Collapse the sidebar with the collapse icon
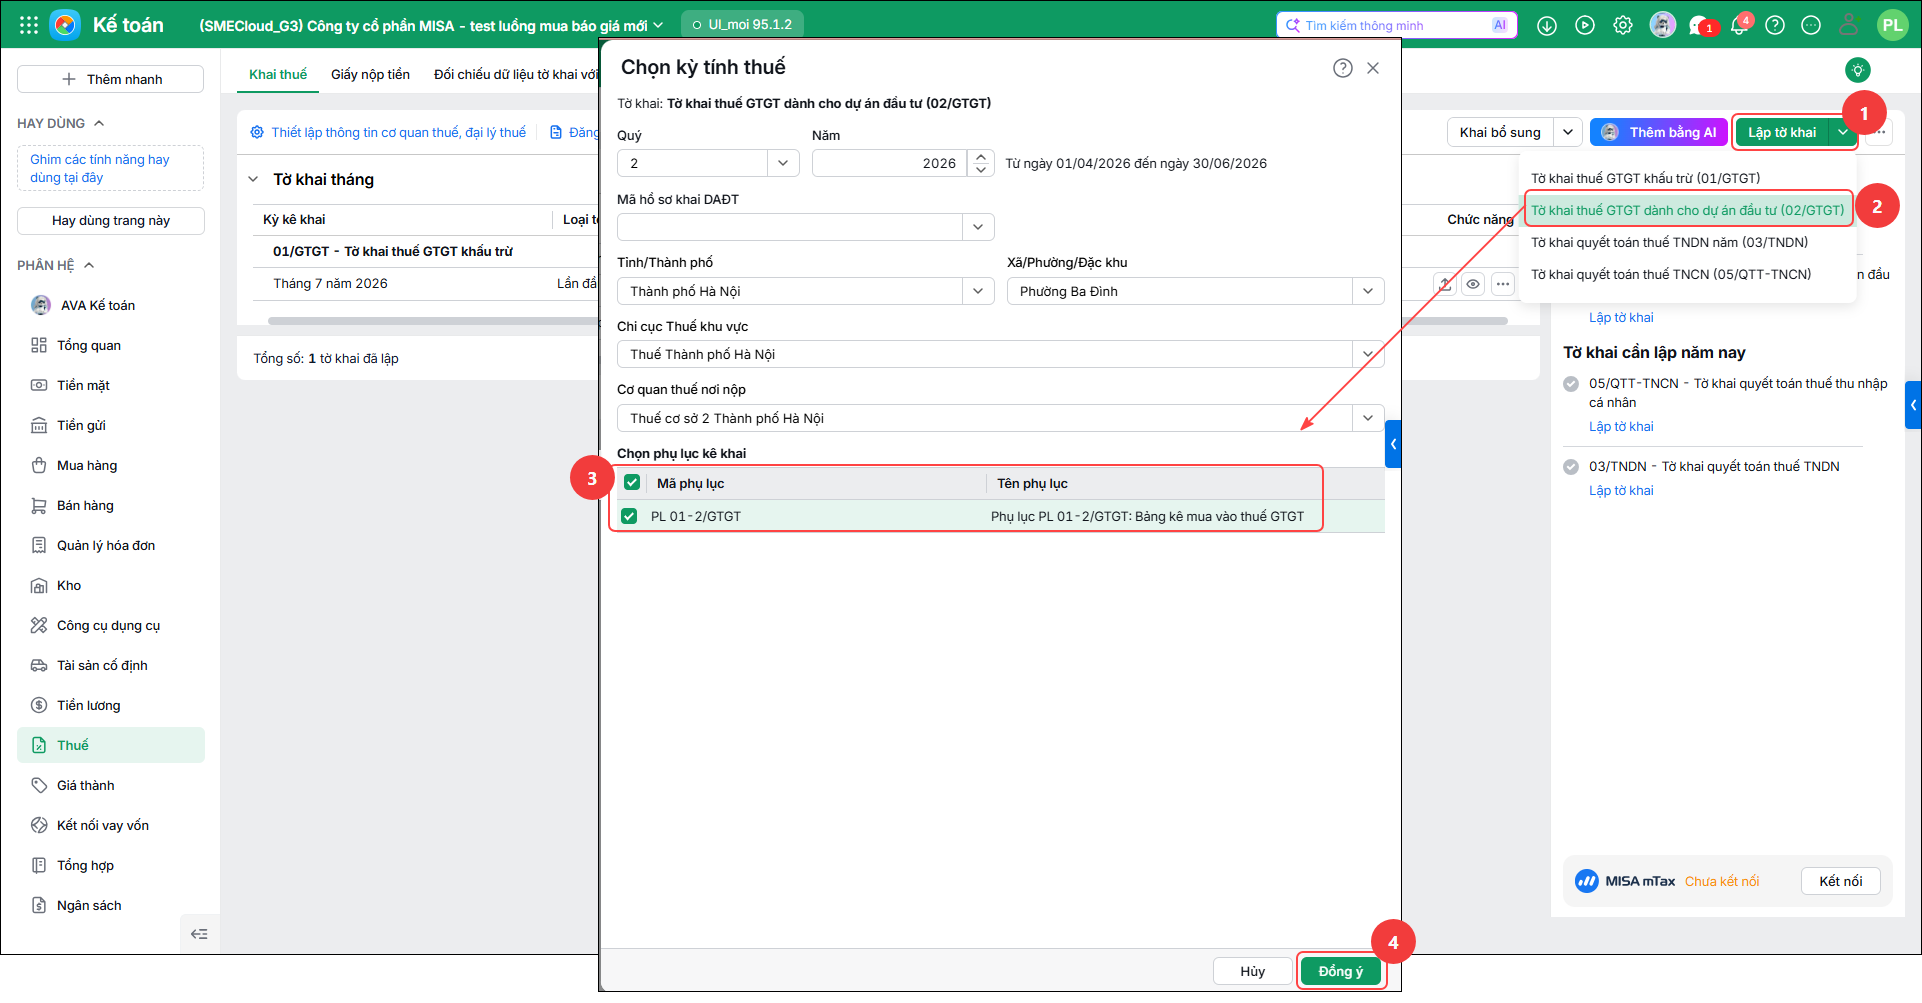This screenshot has width=1922, height=1003. pos(199,934)
